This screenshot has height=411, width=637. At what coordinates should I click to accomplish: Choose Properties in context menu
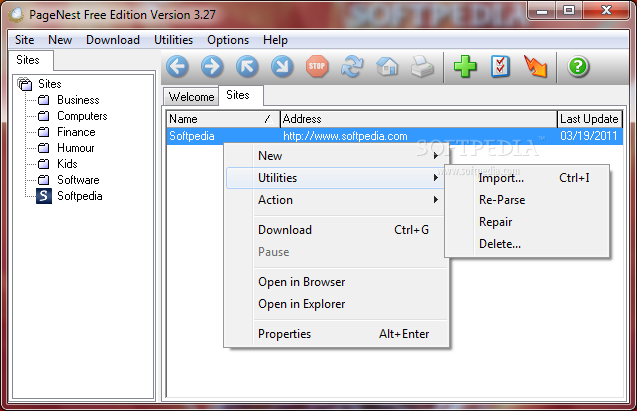[x=336, y=334]
